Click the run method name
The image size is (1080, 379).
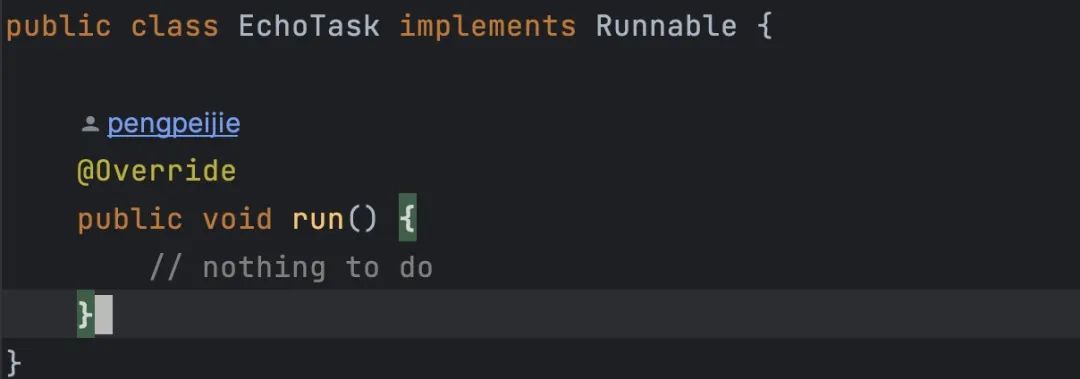(x=318, y=220)
